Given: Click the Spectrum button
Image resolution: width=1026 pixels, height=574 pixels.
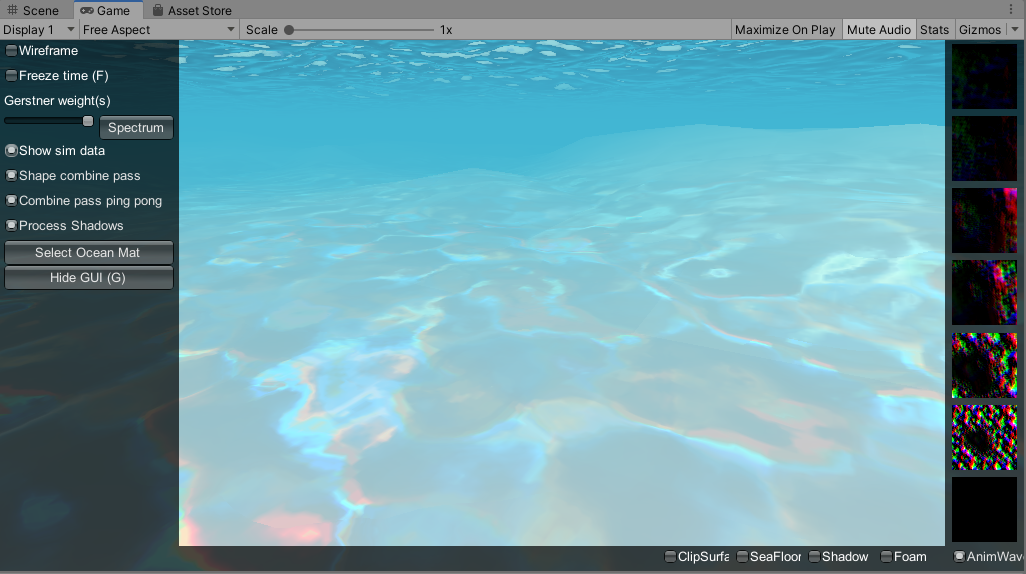Looking at the screenshot, I should [x=136, y=128].
